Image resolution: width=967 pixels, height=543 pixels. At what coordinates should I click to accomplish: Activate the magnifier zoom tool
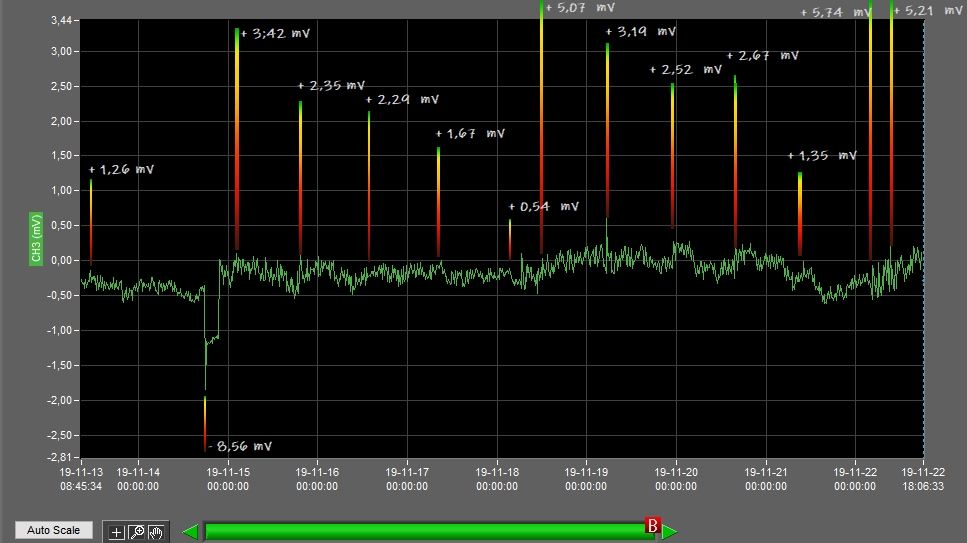pyautogui.click(x=137, y=532)
